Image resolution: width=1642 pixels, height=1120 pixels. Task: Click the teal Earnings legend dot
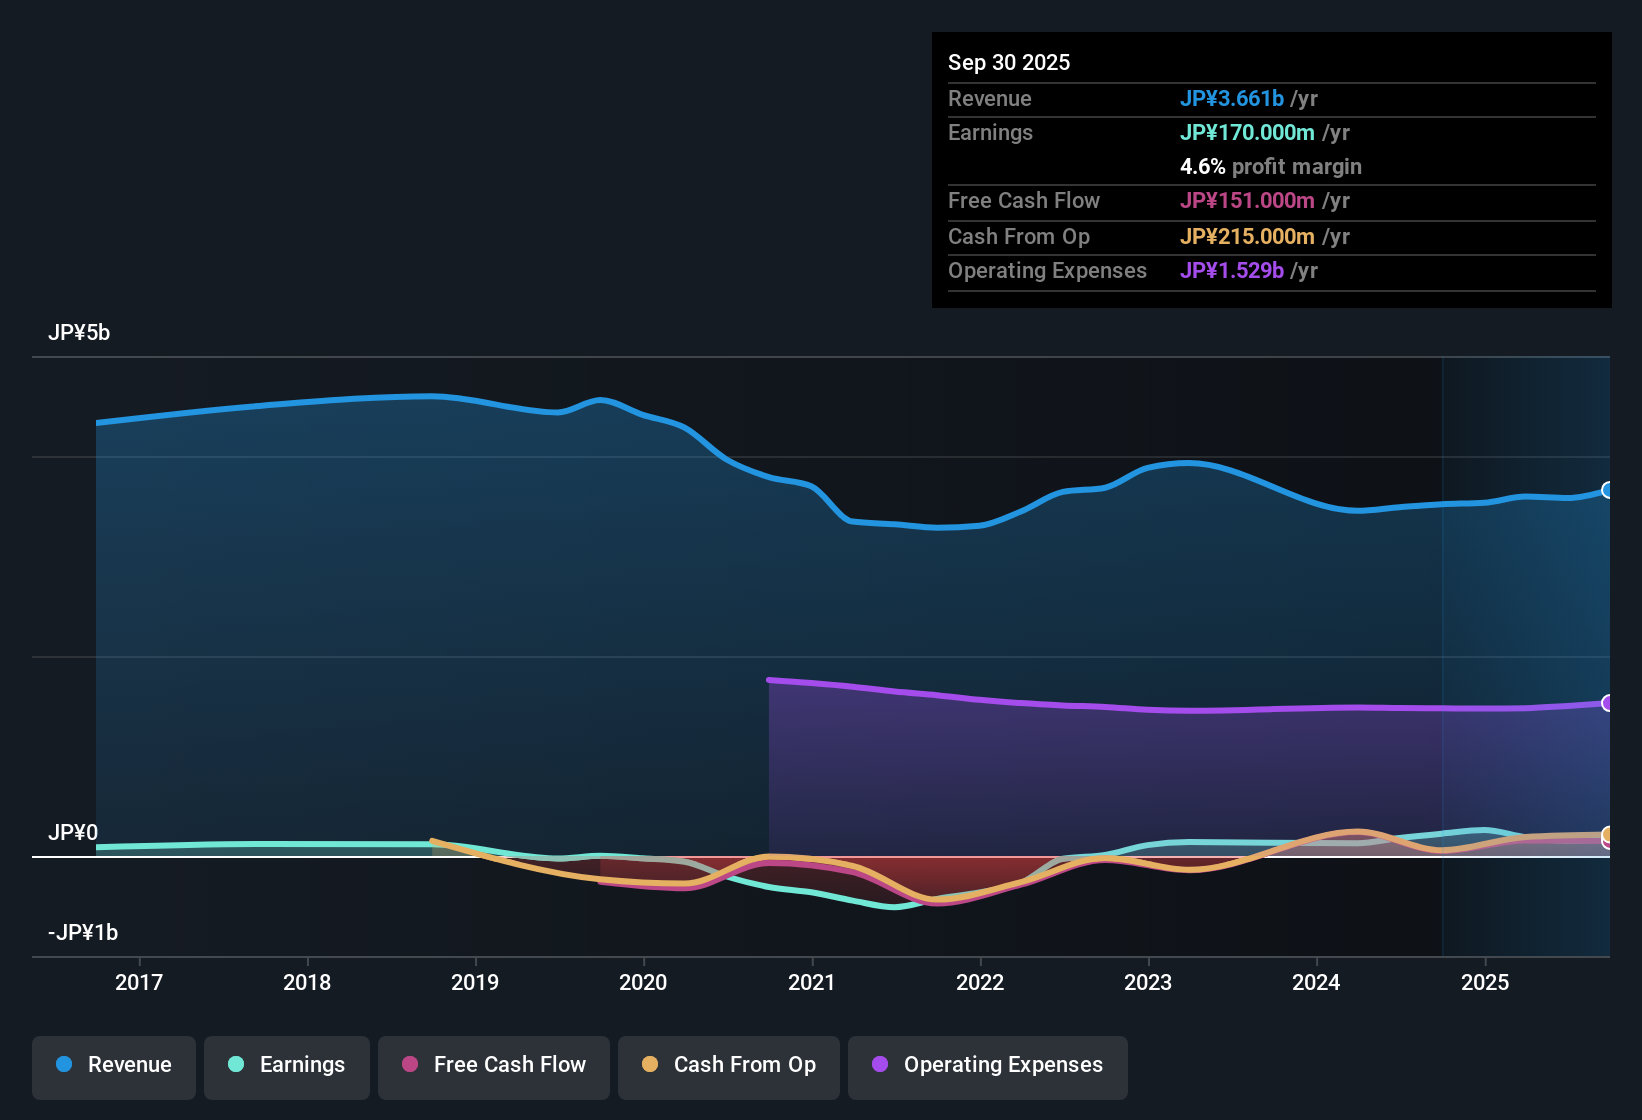click(235, 1065)
